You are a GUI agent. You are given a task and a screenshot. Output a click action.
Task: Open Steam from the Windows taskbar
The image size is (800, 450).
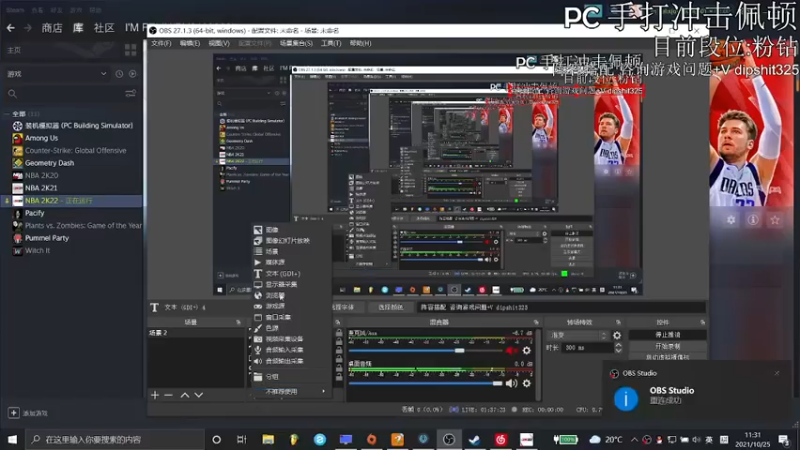click(474, 439)
